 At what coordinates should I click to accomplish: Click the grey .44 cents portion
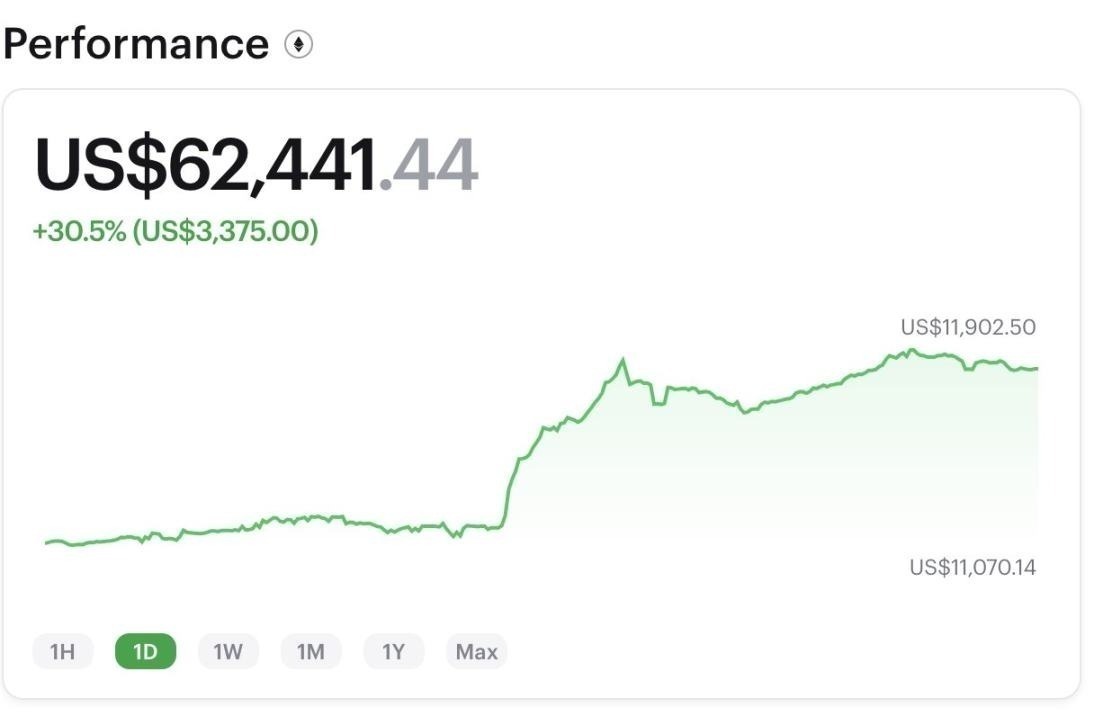435,165
